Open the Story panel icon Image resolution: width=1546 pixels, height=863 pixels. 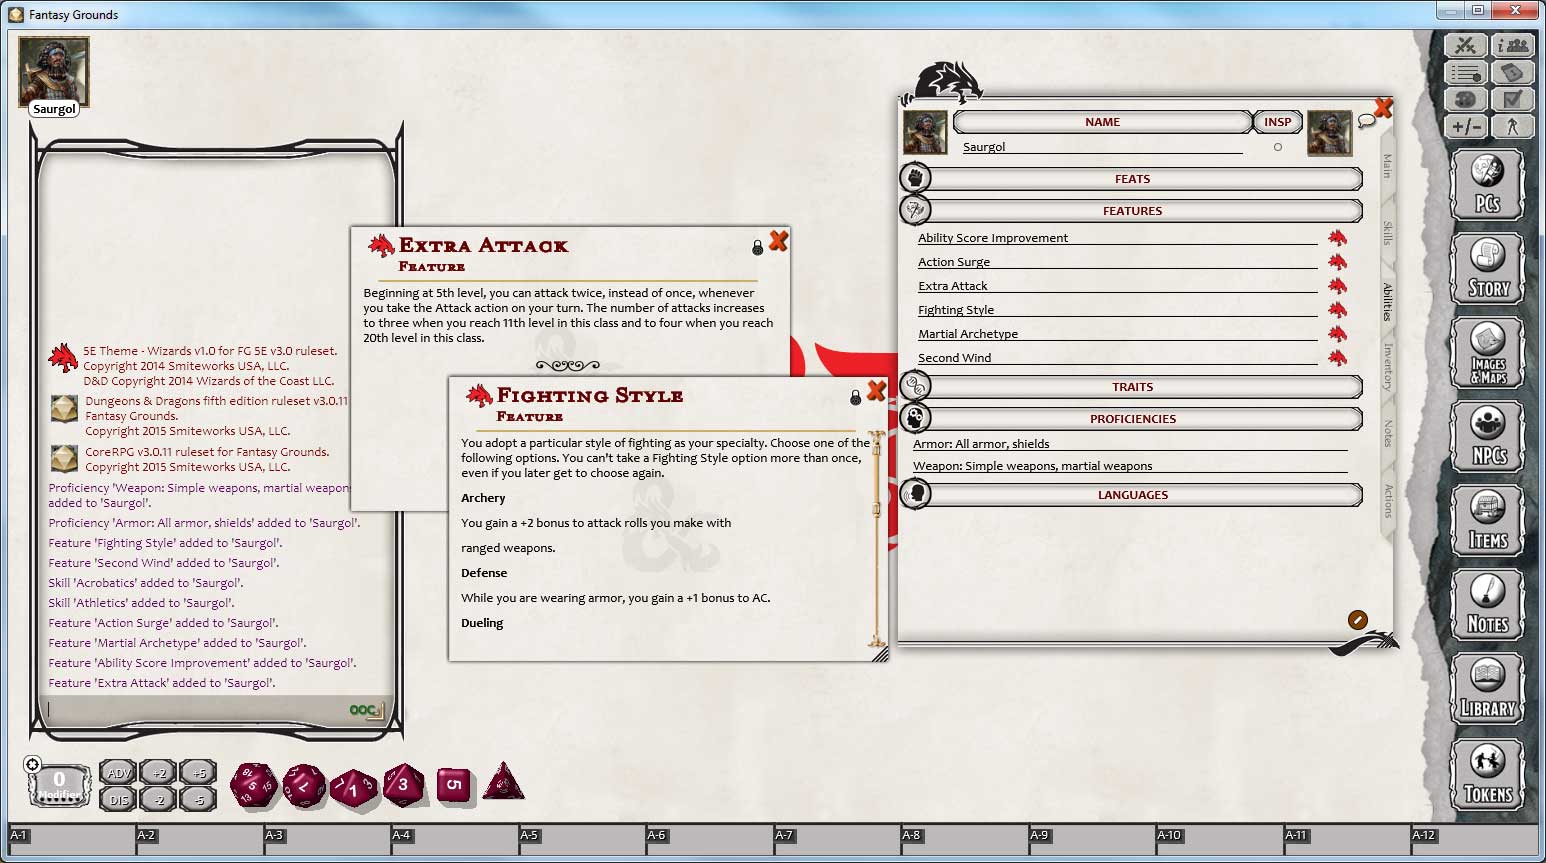(x=1488, y=267)
